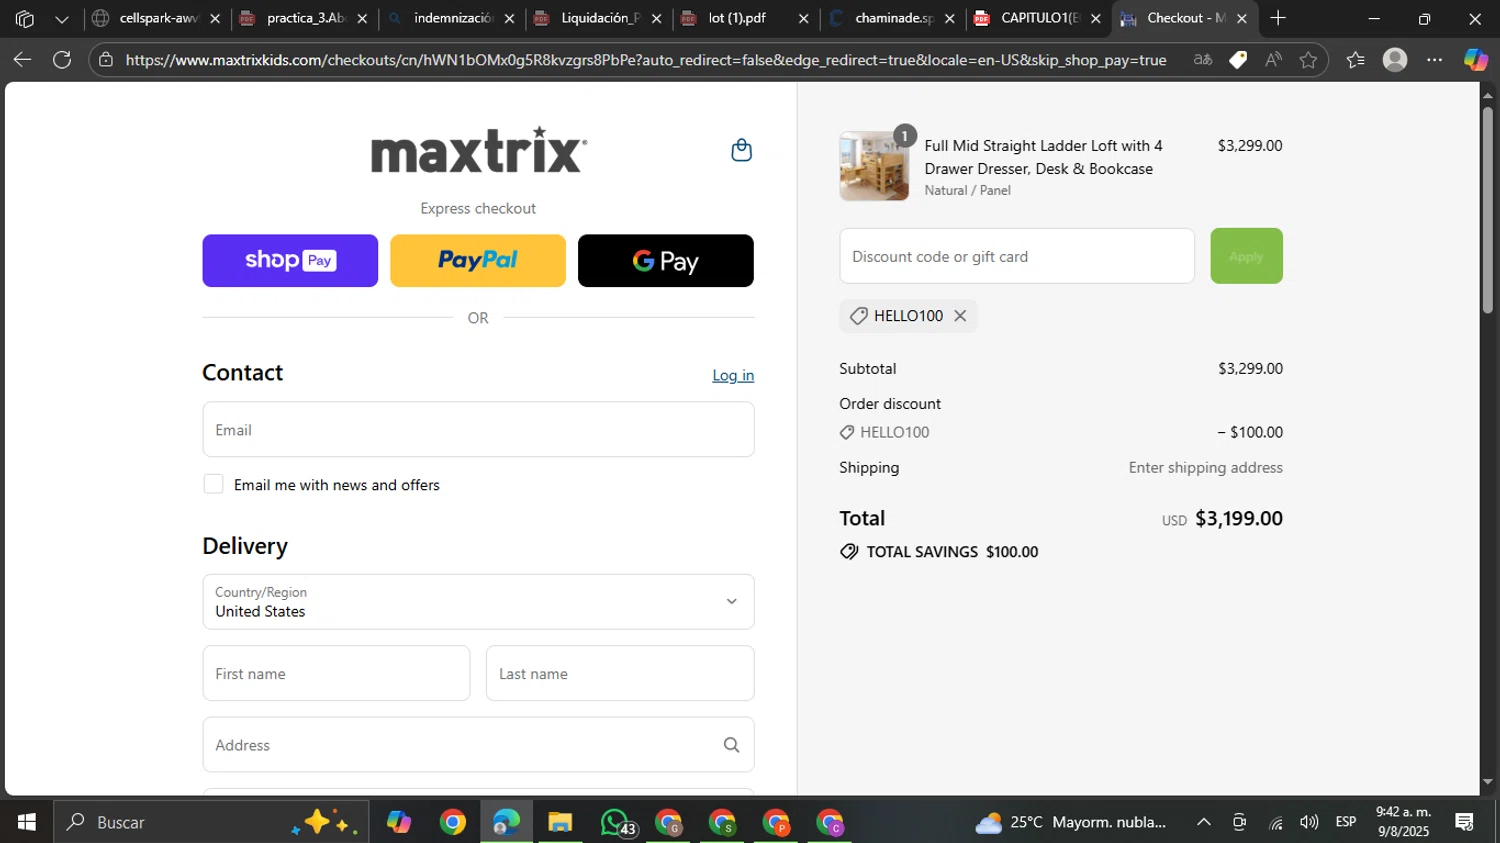Expand the Country/Region dropdown

point(478,602)
